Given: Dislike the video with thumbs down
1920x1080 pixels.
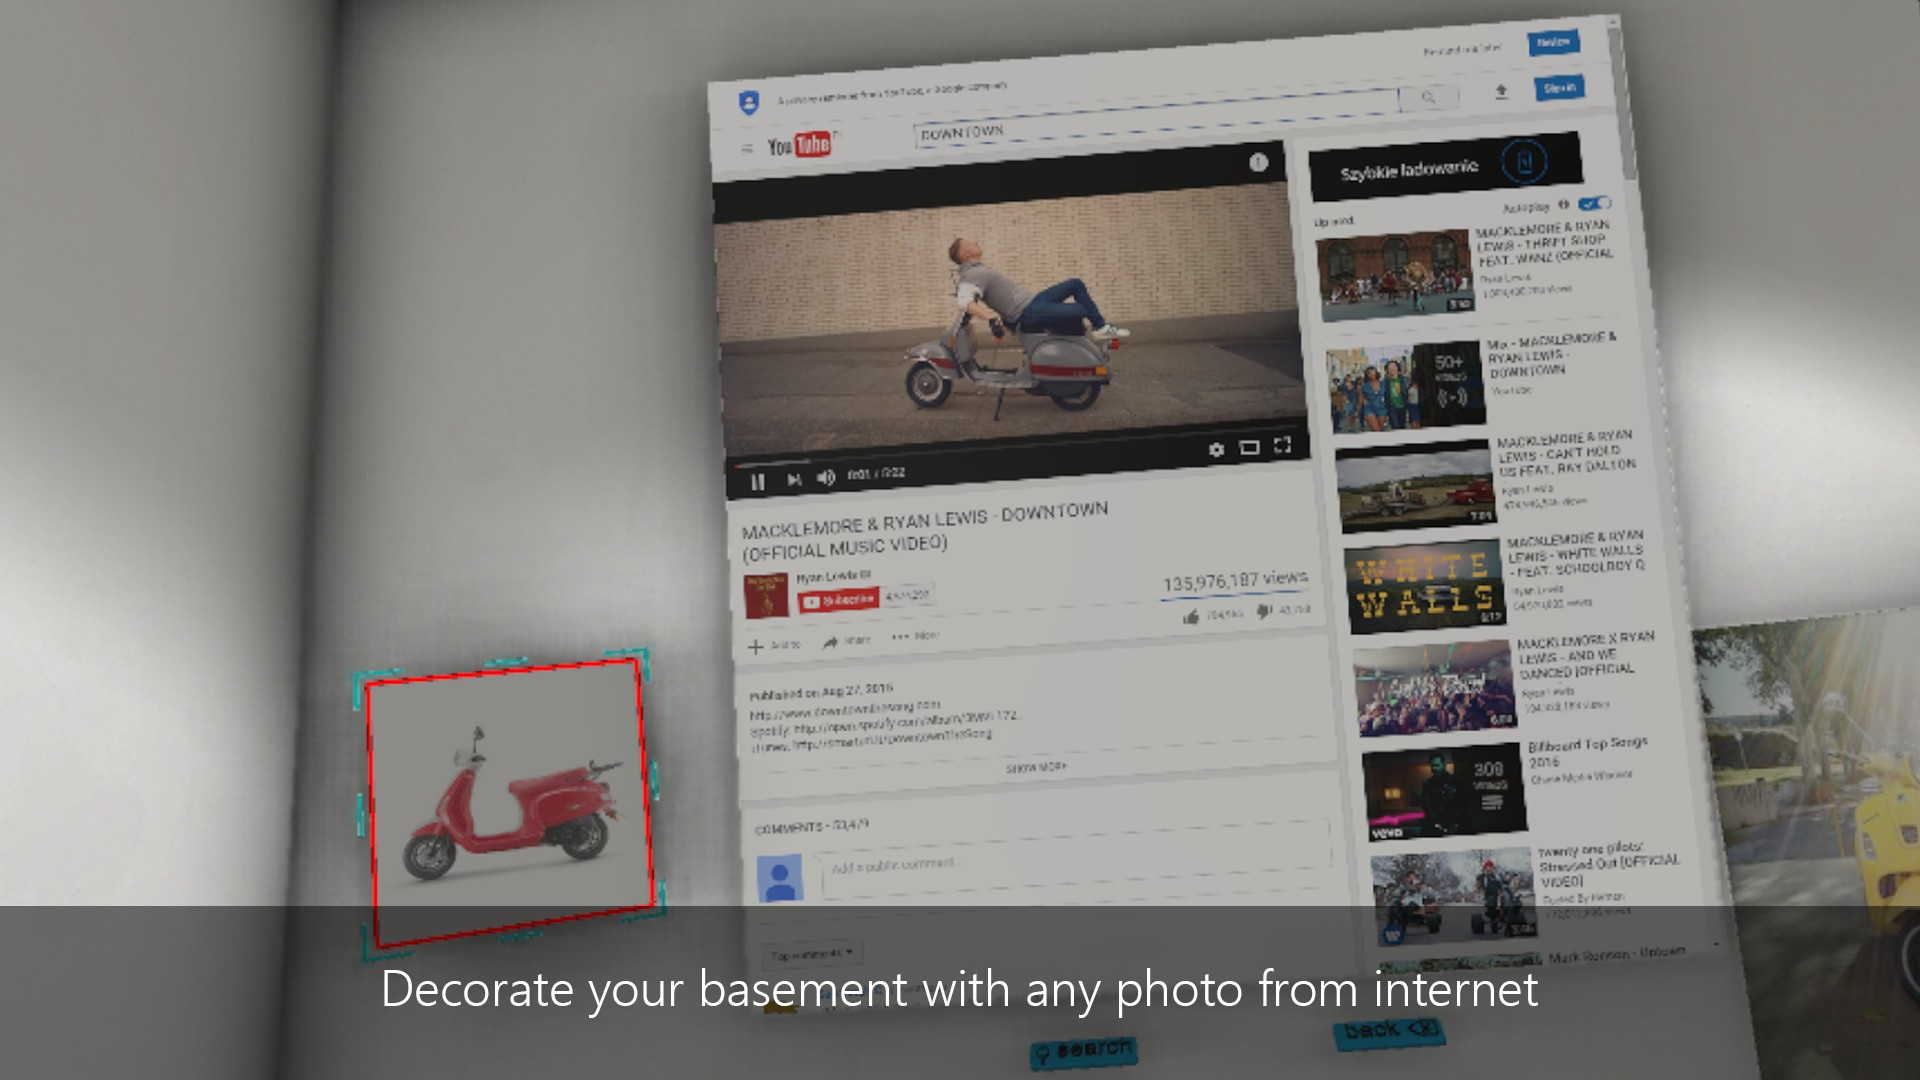Looking at the screenshot, I should coord(1264,611).
